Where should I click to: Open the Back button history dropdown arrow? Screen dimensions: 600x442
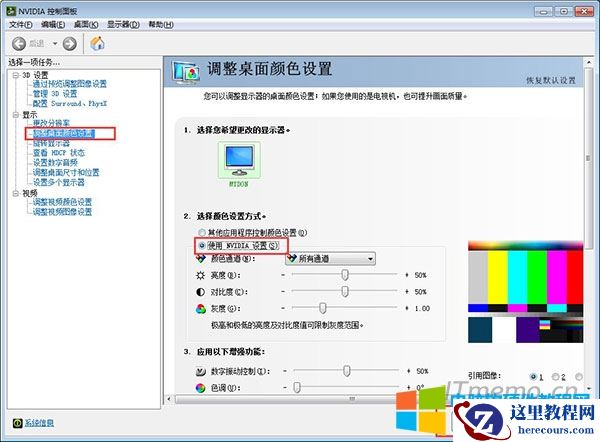(x=55, y=44)
